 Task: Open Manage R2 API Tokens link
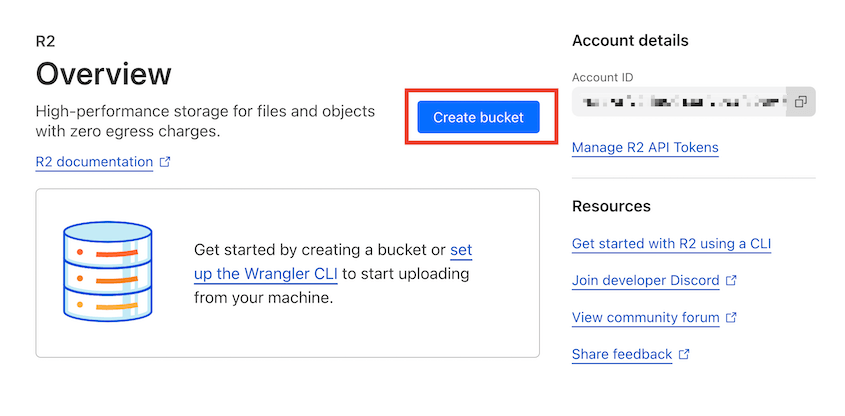[x=645, y=148]
